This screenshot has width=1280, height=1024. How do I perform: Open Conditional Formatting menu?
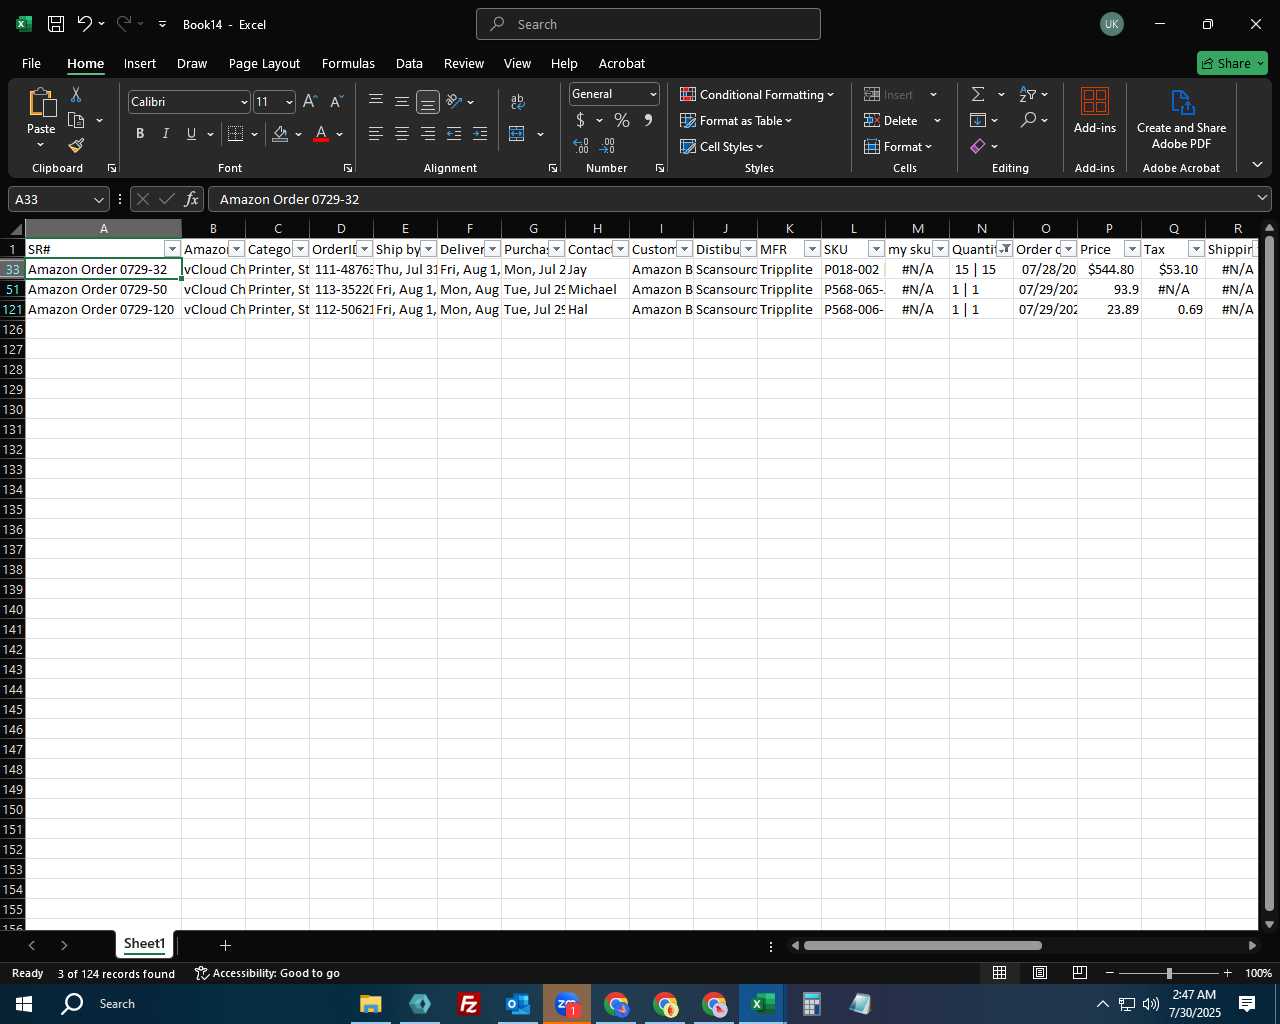(757, 94)
